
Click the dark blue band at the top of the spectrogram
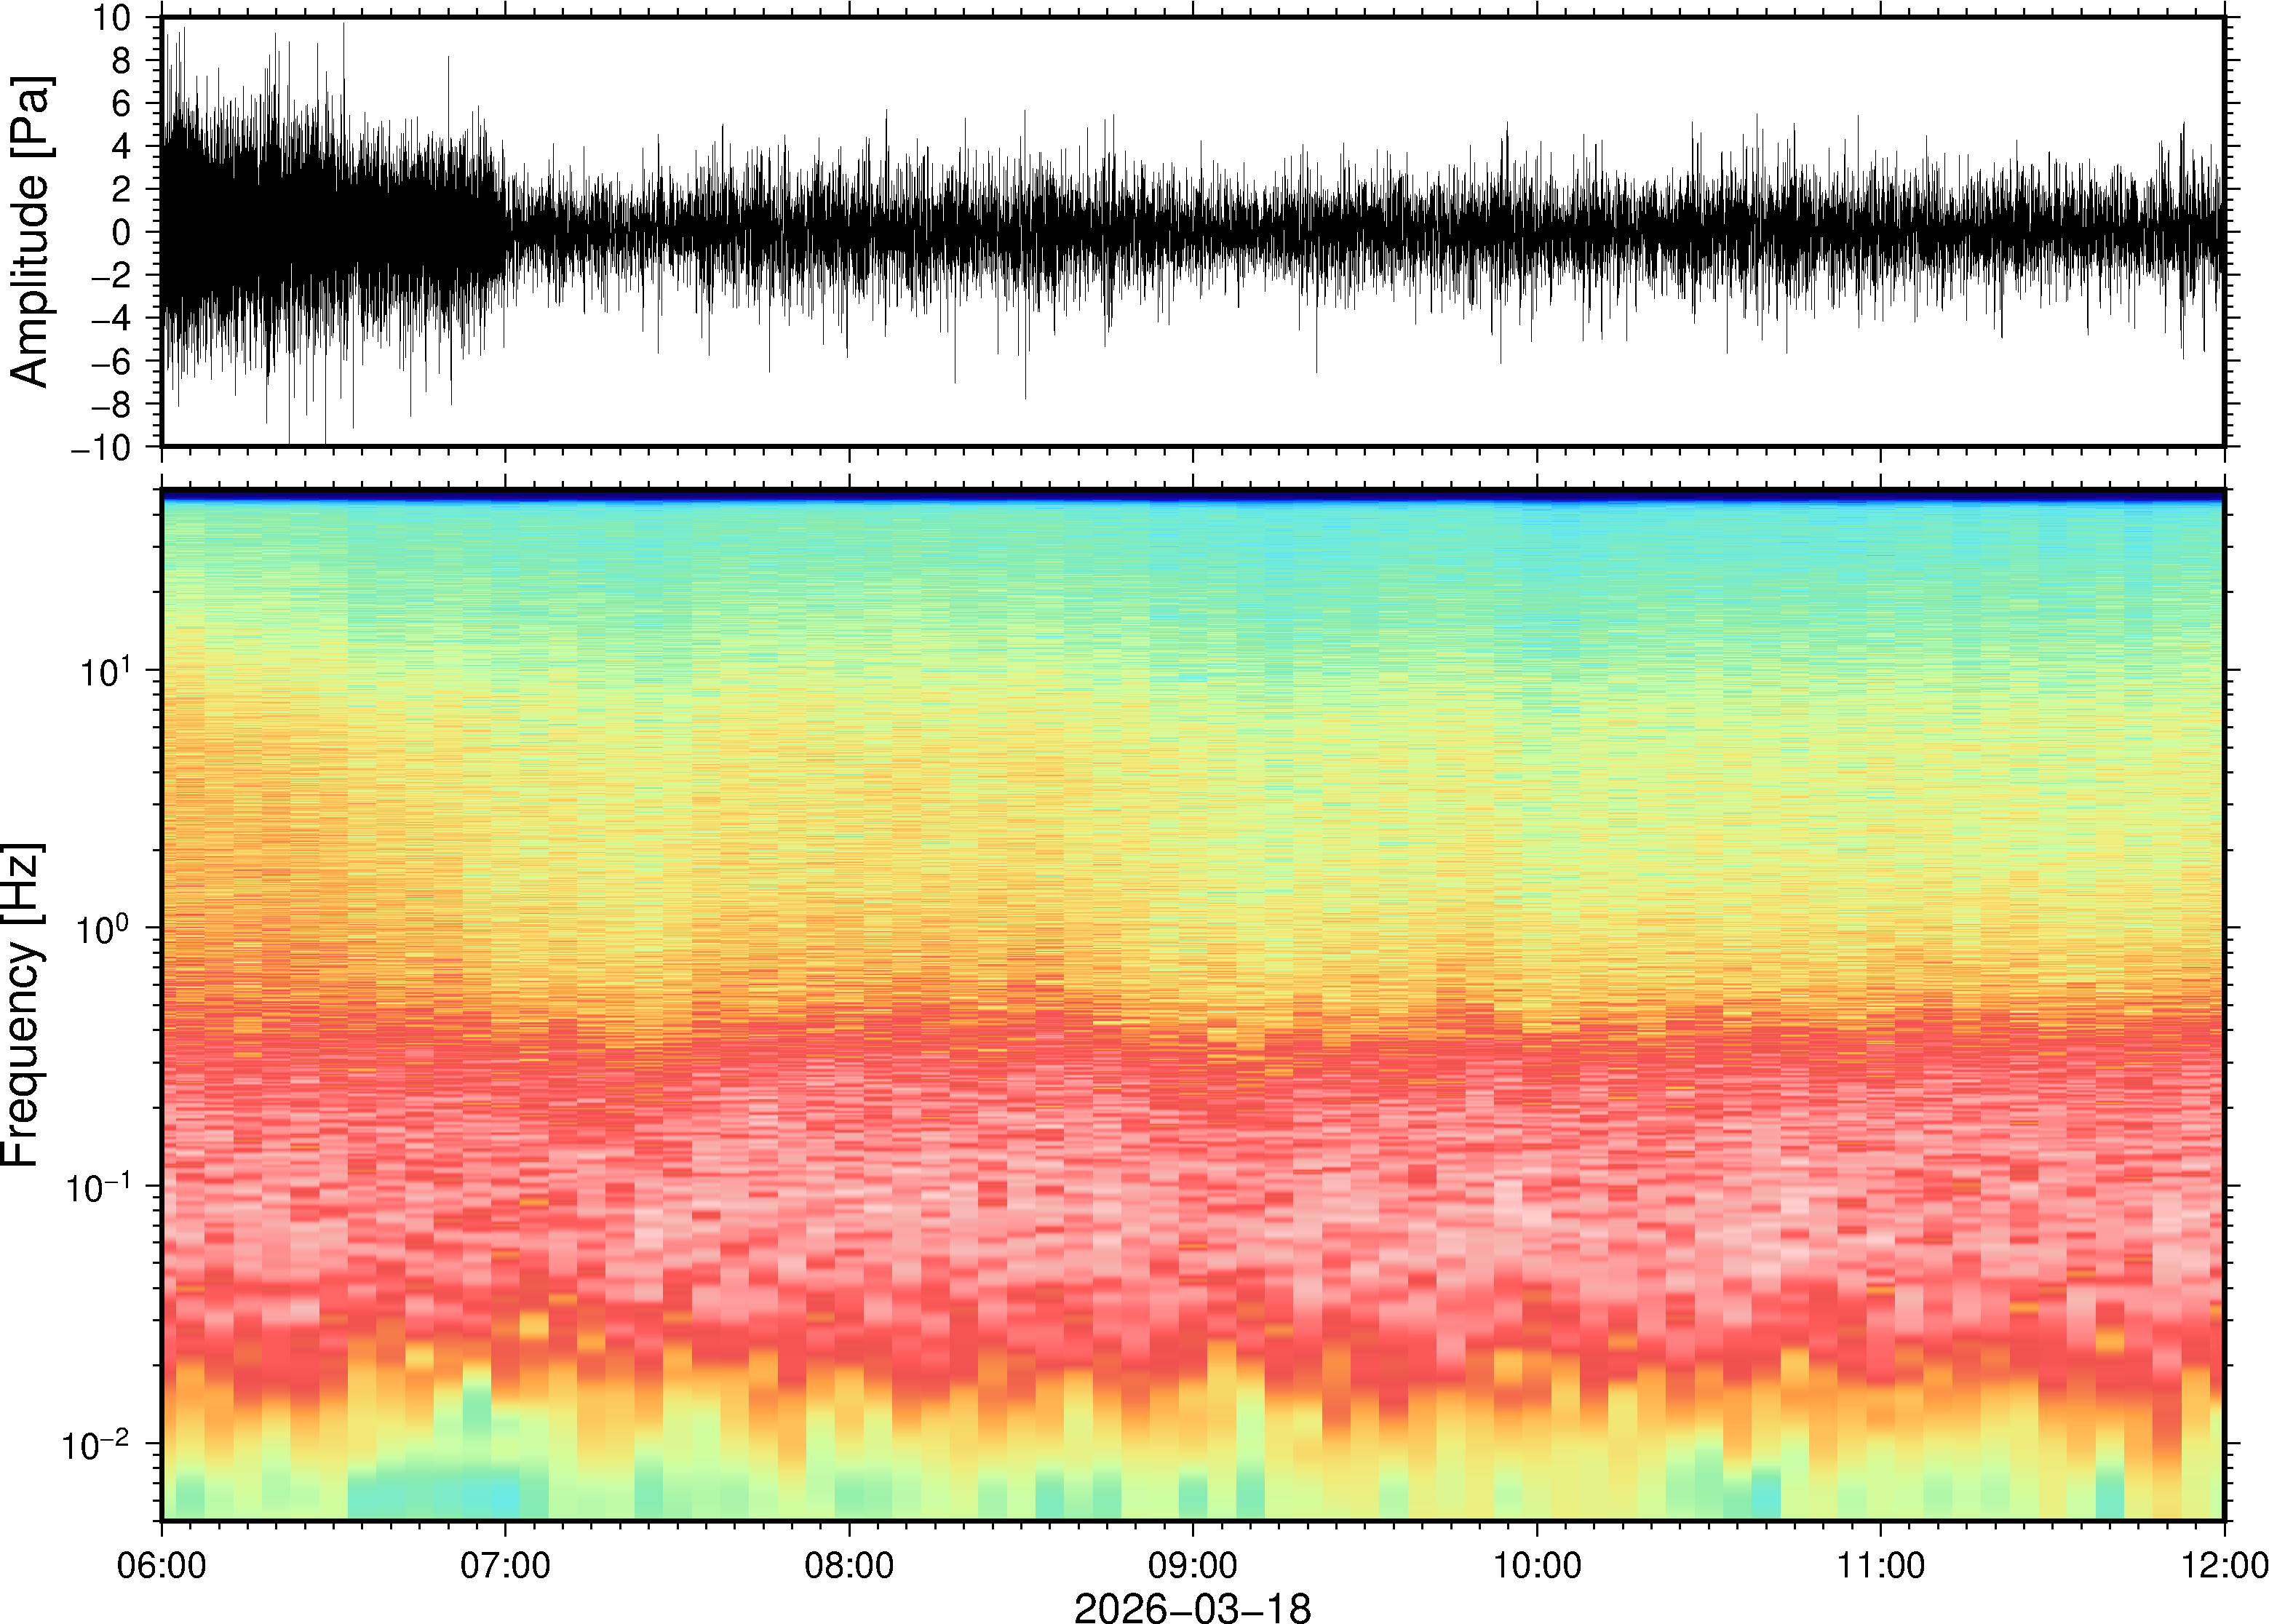(1191, 495)
